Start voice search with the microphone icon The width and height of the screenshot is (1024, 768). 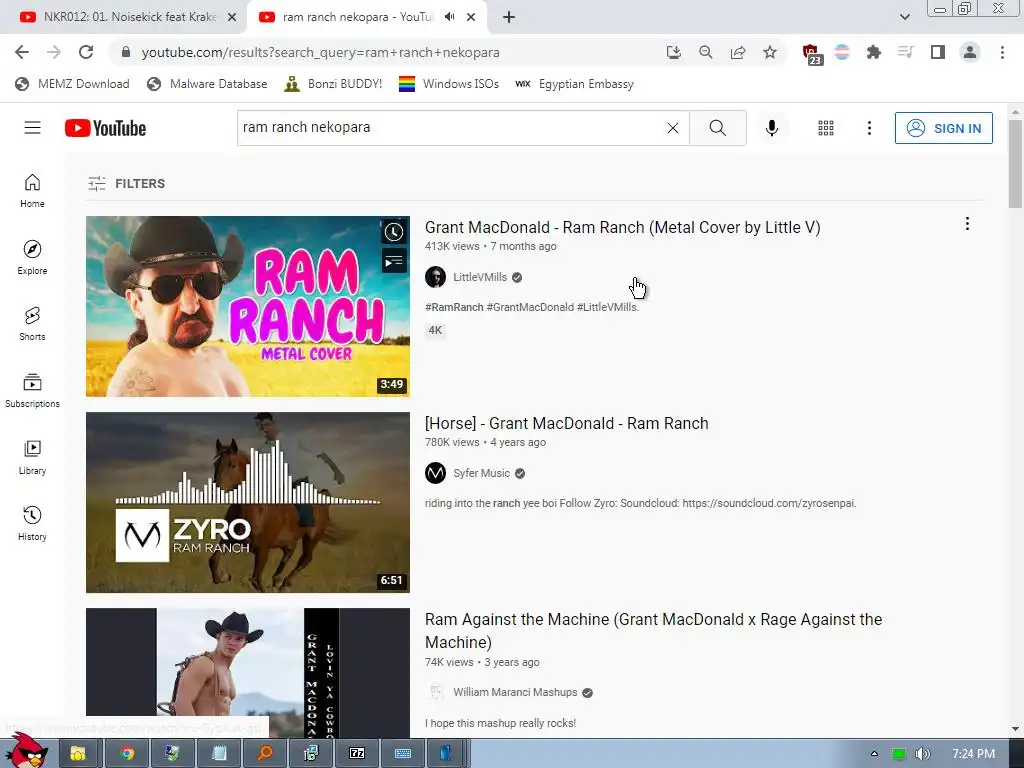[772, 128]
